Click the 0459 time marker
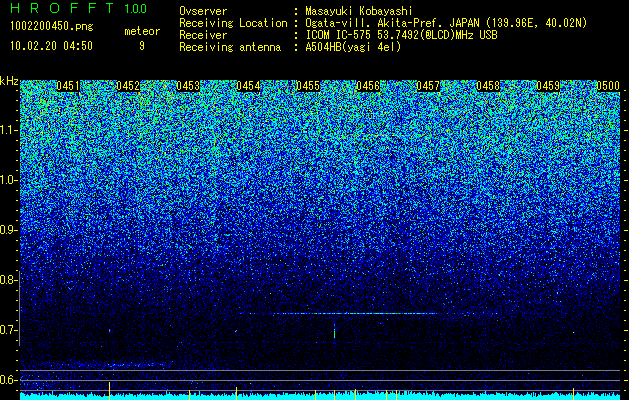Screen dimensions: 629x400 point(548,86)
